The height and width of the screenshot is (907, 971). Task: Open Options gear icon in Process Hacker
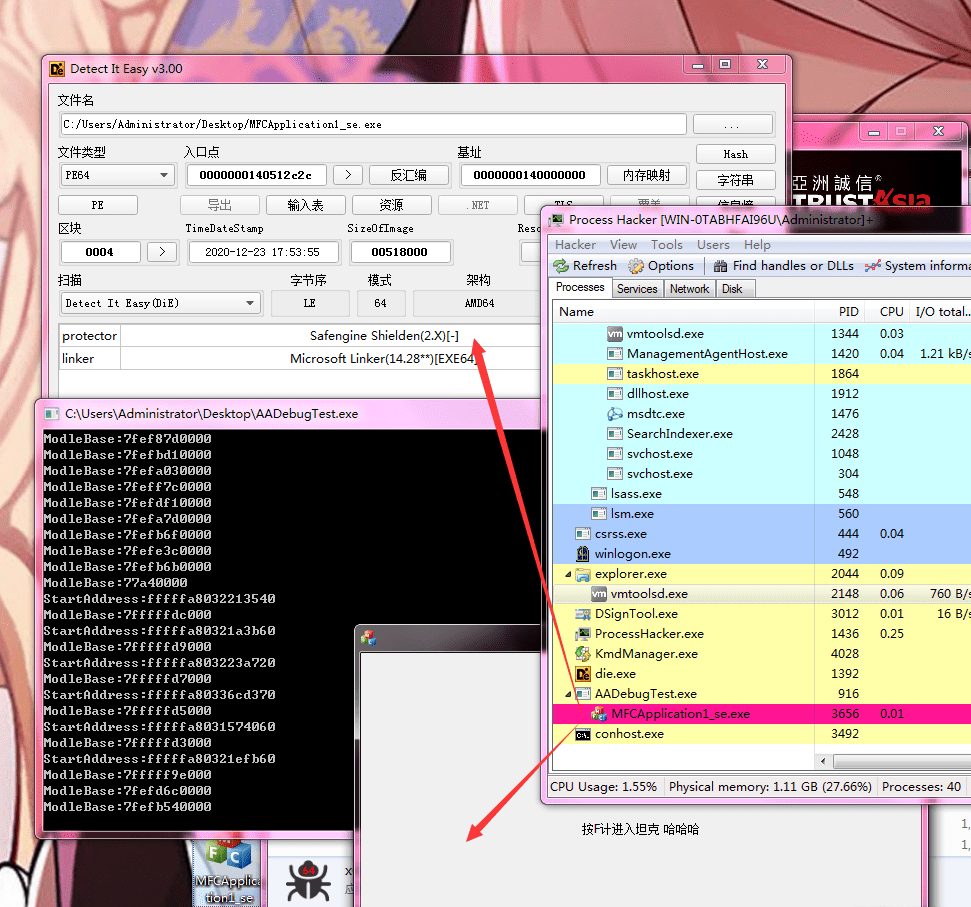636,266
